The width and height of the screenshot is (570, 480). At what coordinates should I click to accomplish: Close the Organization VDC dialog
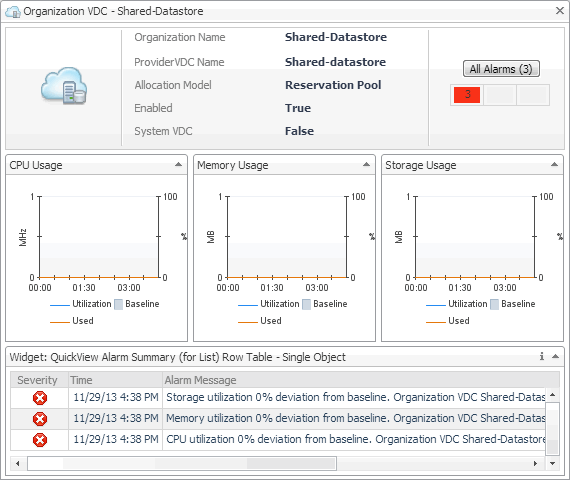[560, 11]
